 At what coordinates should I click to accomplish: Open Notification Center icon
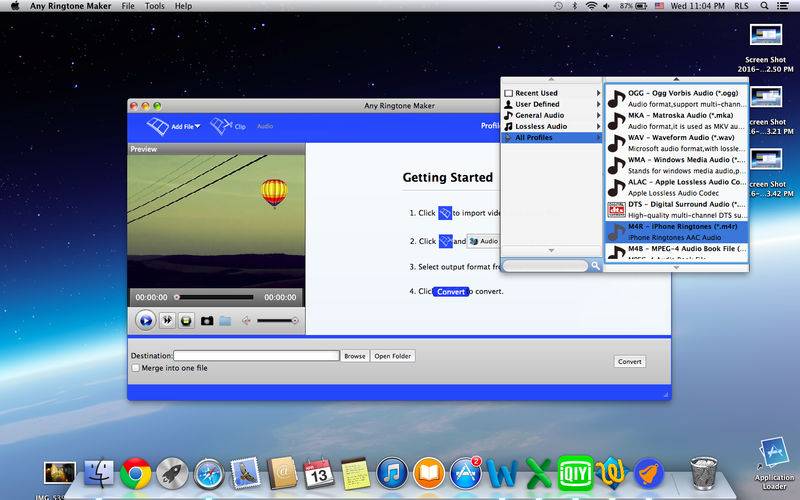[x=782, y=6]
